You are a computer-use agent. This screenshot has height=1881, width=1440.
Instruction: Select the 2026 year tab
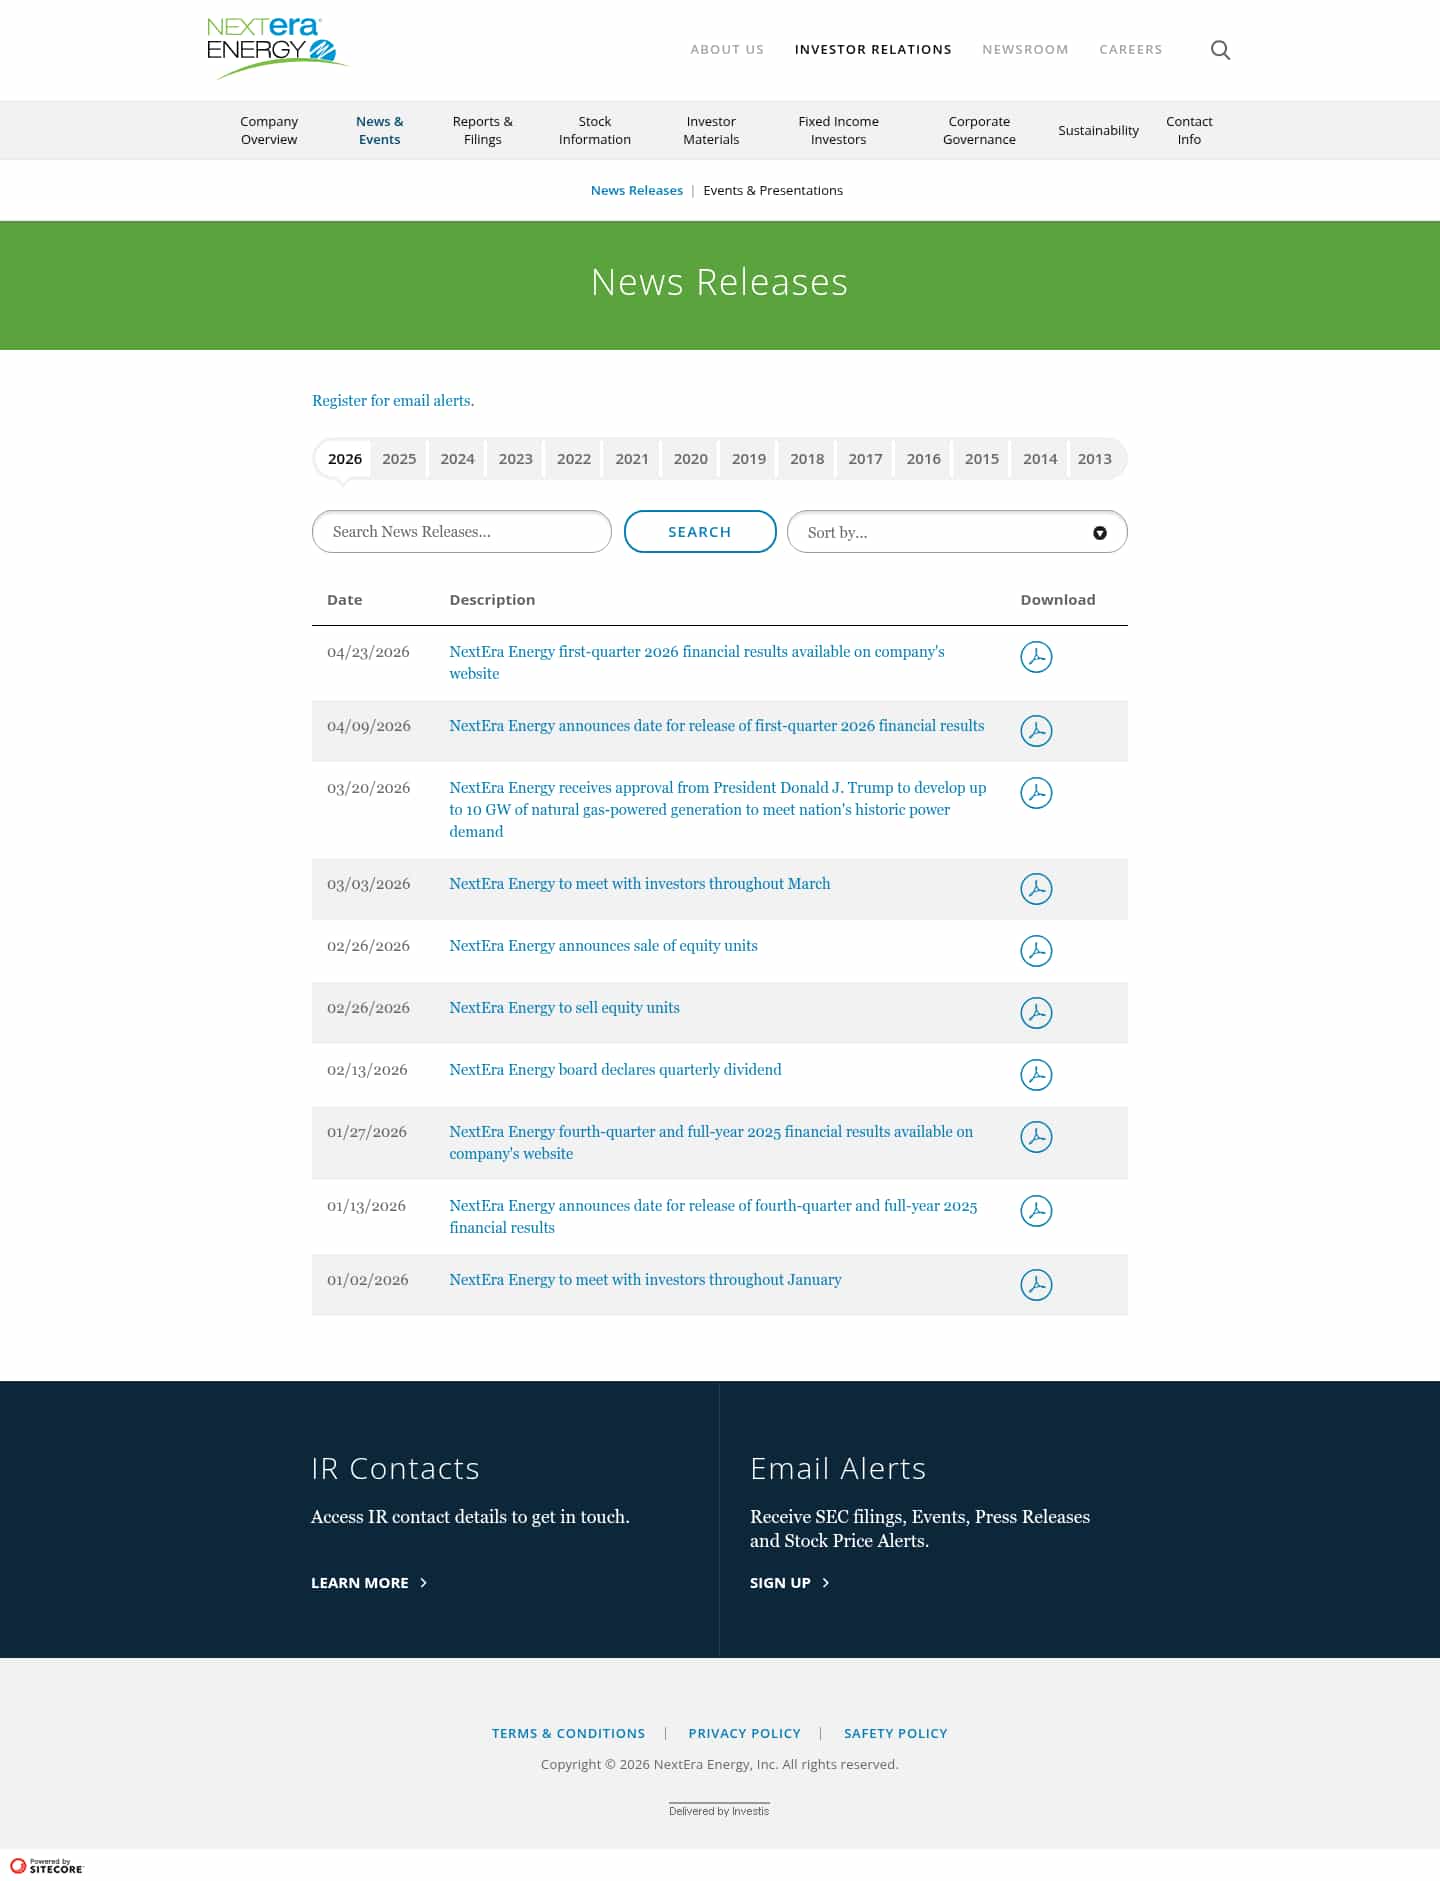click(x=345, y=459)
